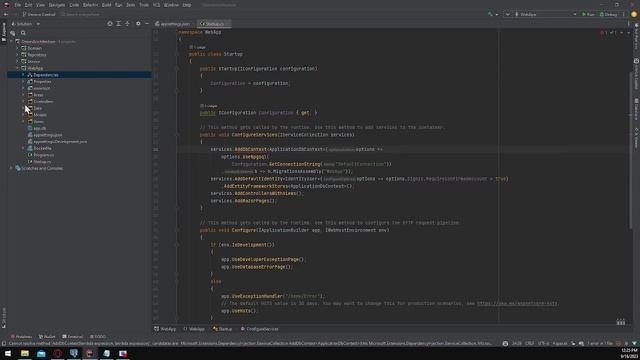Collapse all nodes in Solution explorer
The height and width of the screenshot is (360, 640).
coord(127,24)
